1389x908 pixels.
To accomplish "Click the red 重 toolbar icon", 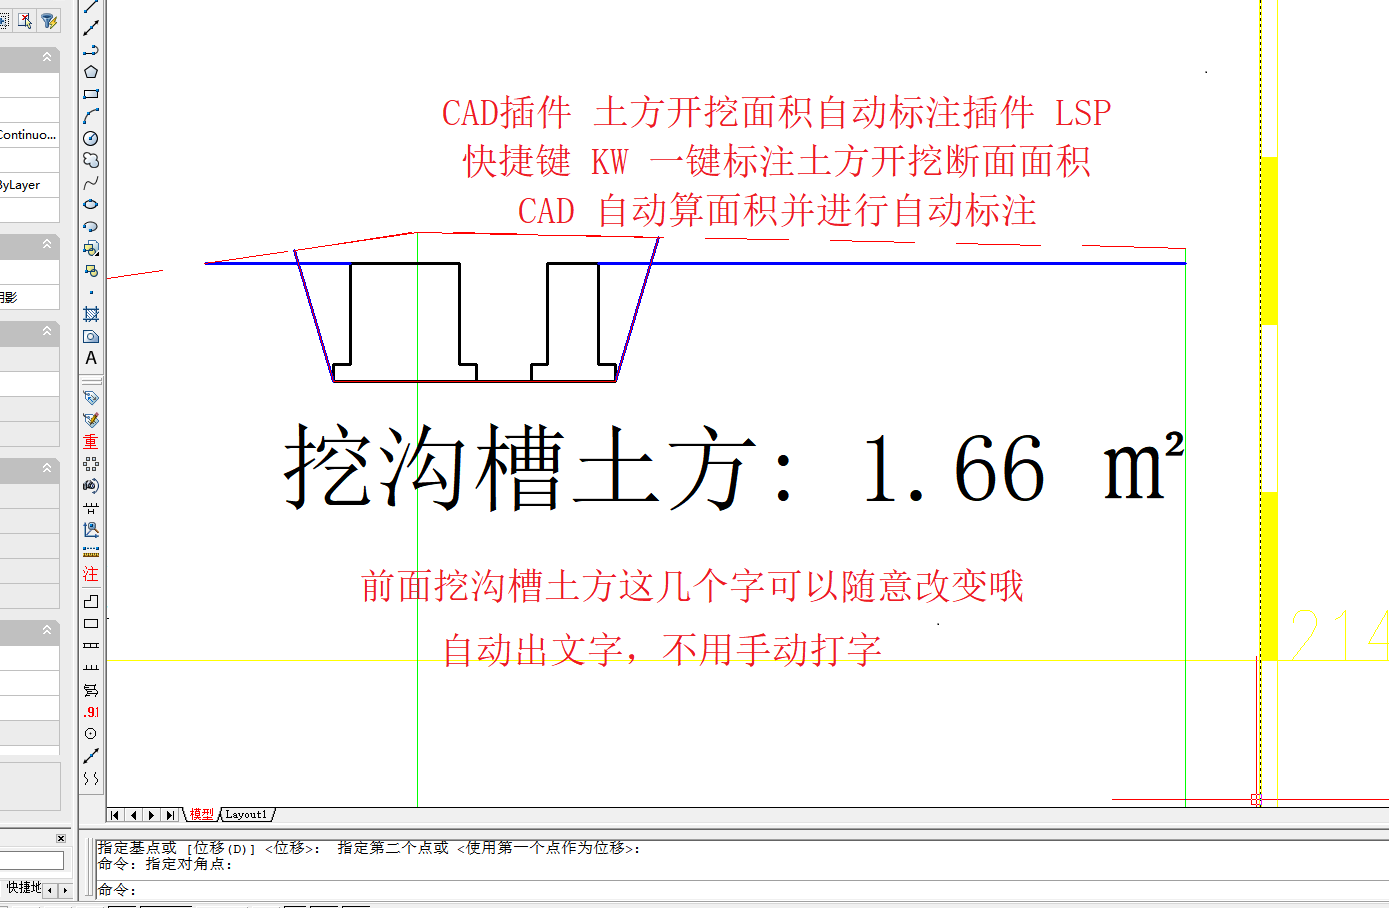I will tap(91, 442).
